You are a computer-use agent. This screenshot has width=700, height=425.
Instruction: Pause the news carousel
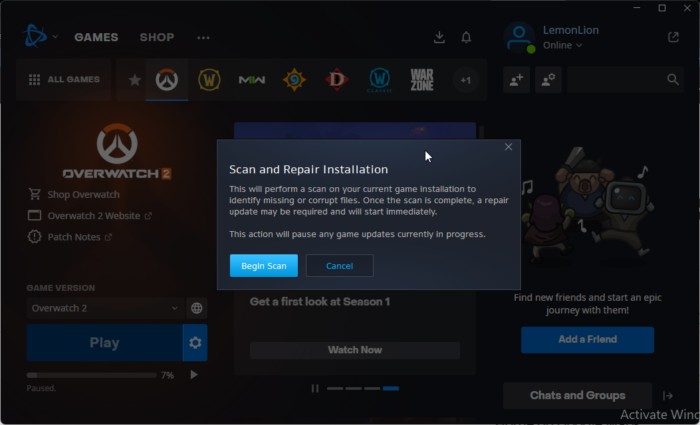[315, 388]
